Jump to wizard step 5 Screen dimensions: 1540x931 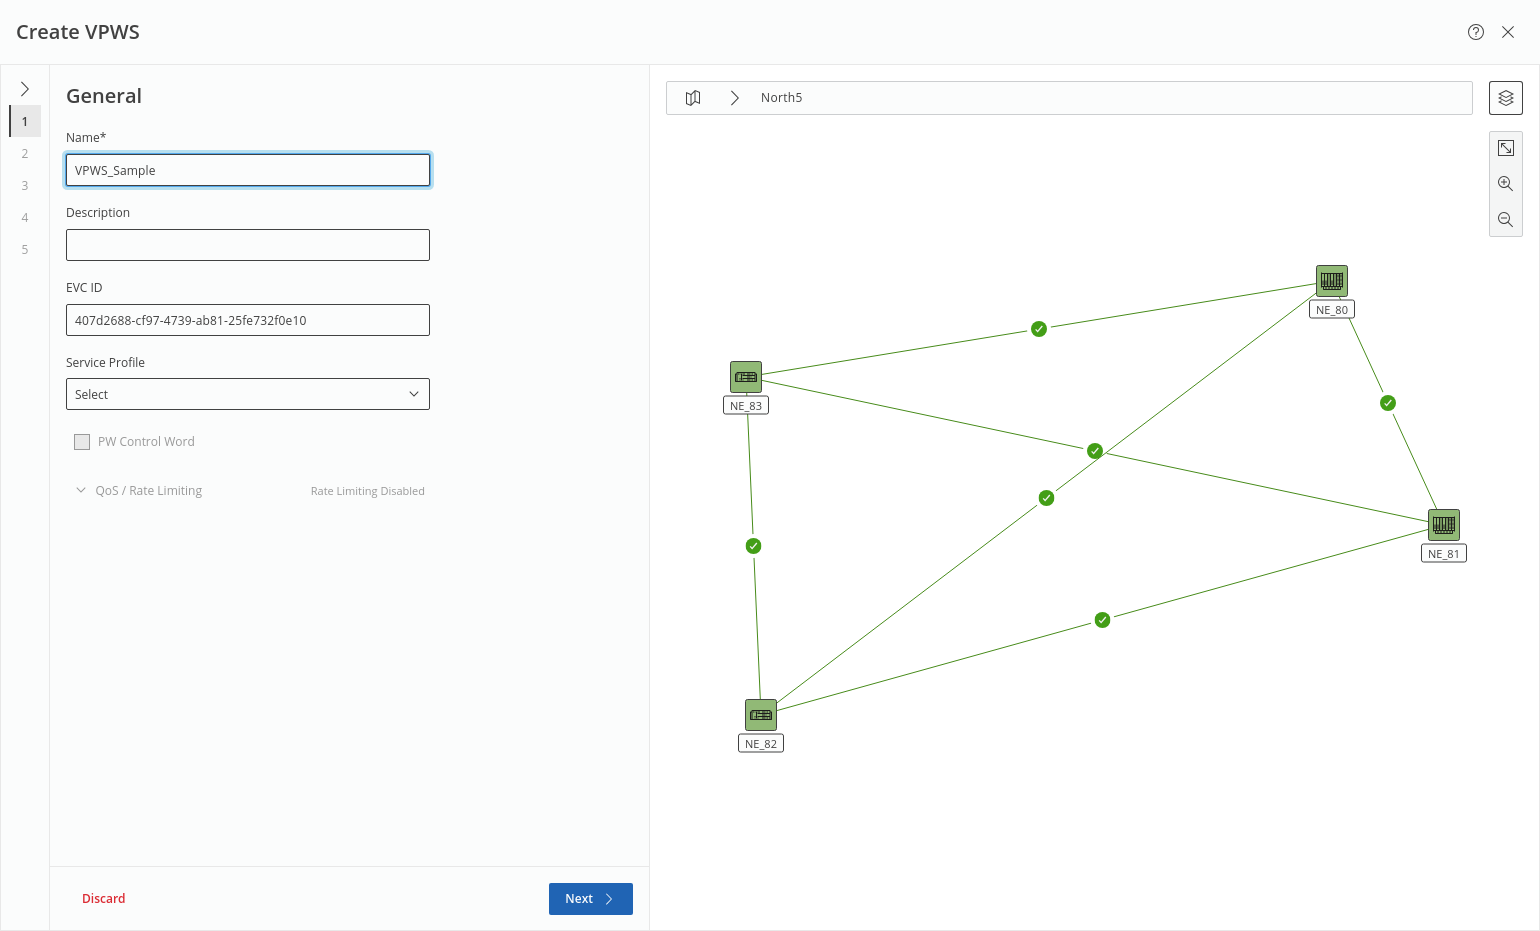pyautogui.click(x=25, y=250)
